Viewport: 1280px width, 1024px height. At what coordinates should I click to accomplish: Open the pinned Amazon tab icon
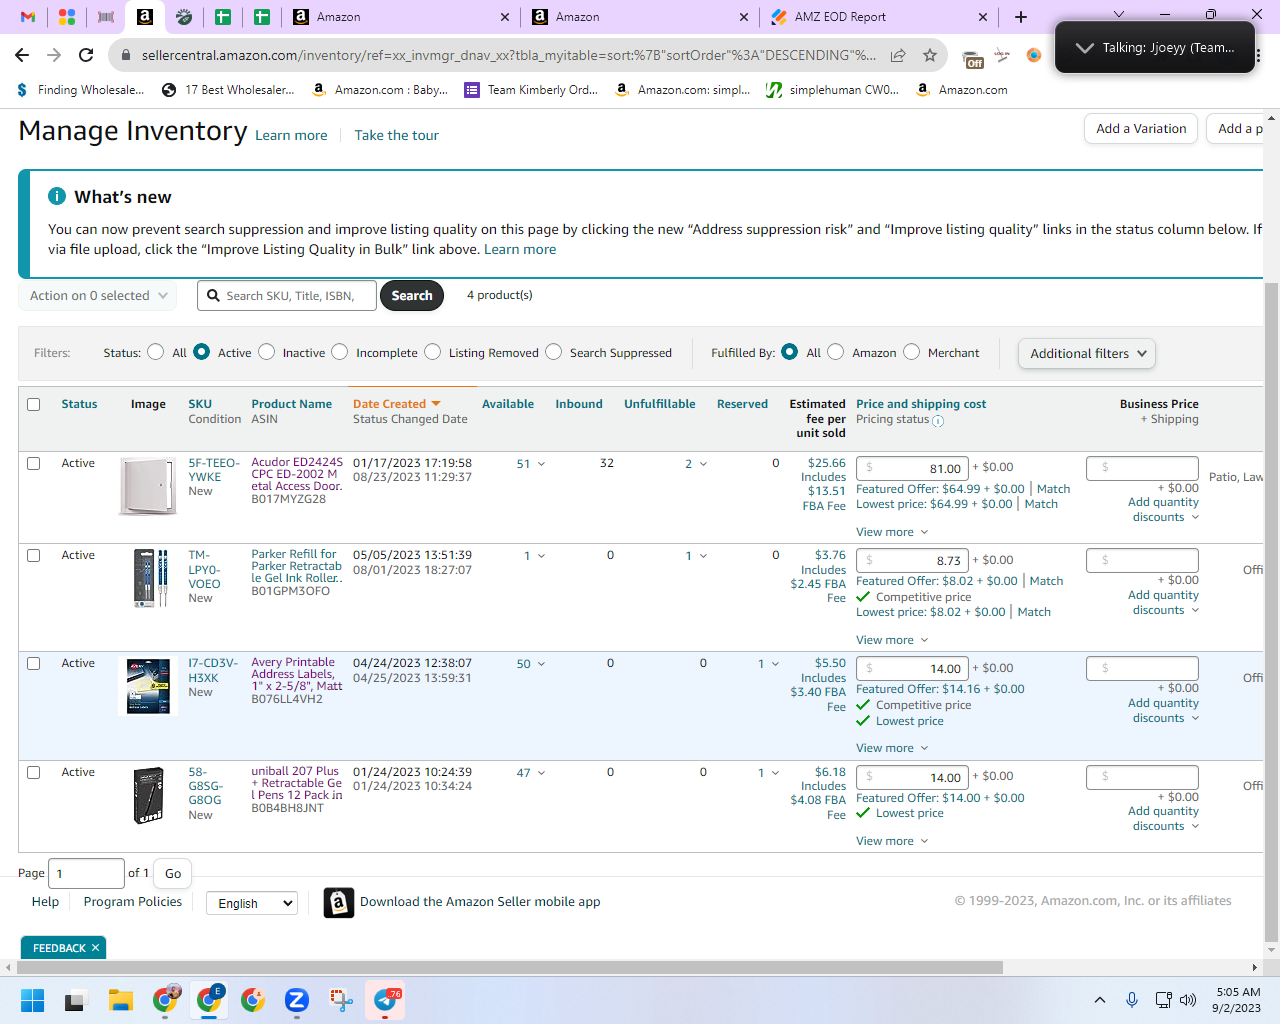point(145,17)
